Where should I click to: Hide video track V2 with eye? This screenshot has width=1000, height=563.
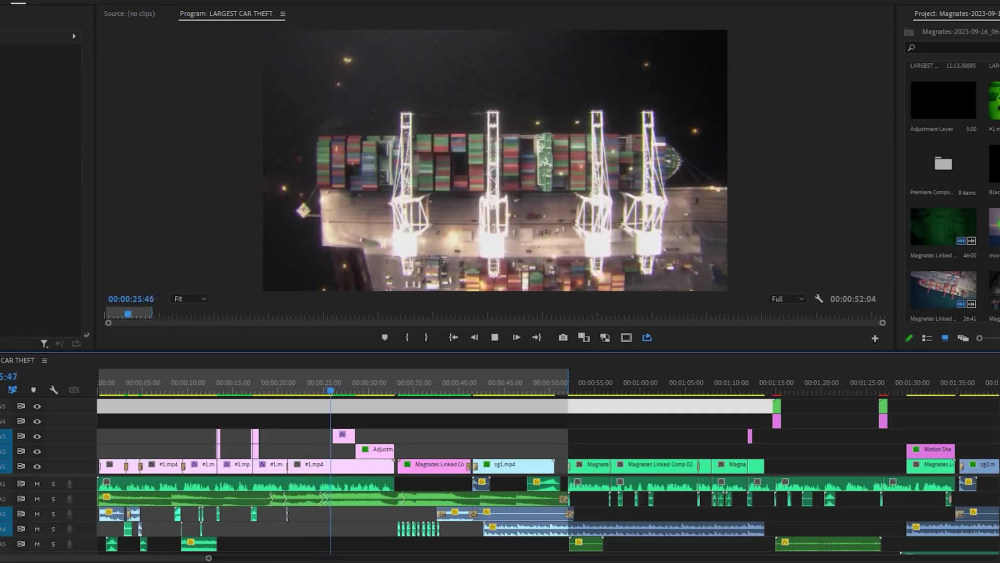tap(37, 451)
